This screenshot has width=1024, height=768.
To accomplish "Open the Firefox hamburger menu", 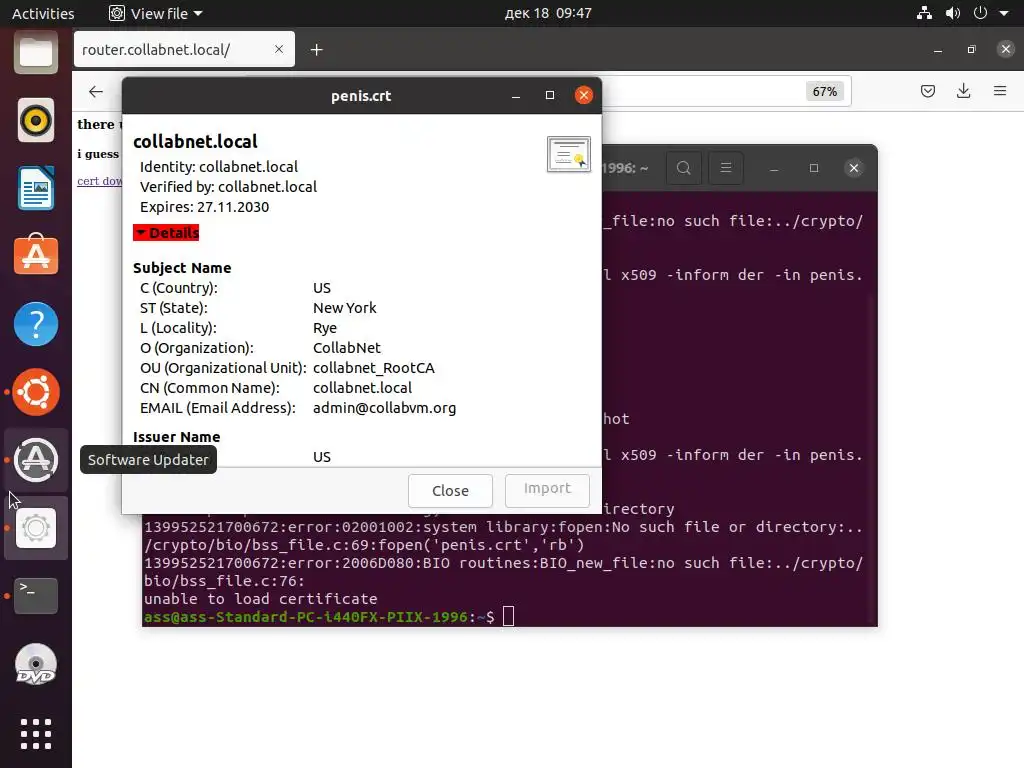I will coord(1000,91).
